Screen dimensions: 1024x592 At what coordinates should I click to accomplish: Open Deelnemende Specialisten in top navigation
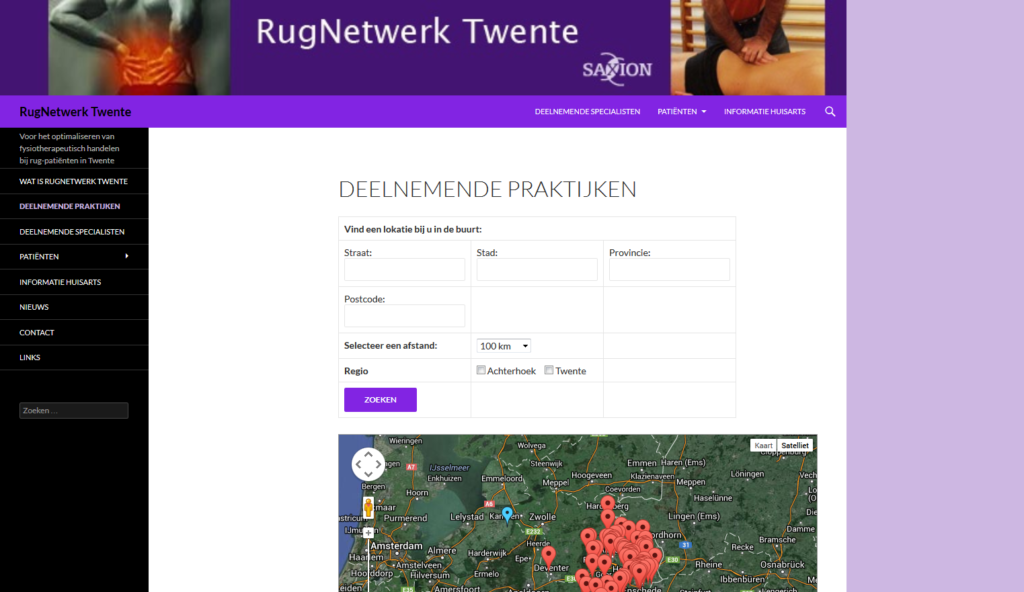point(587,112)
